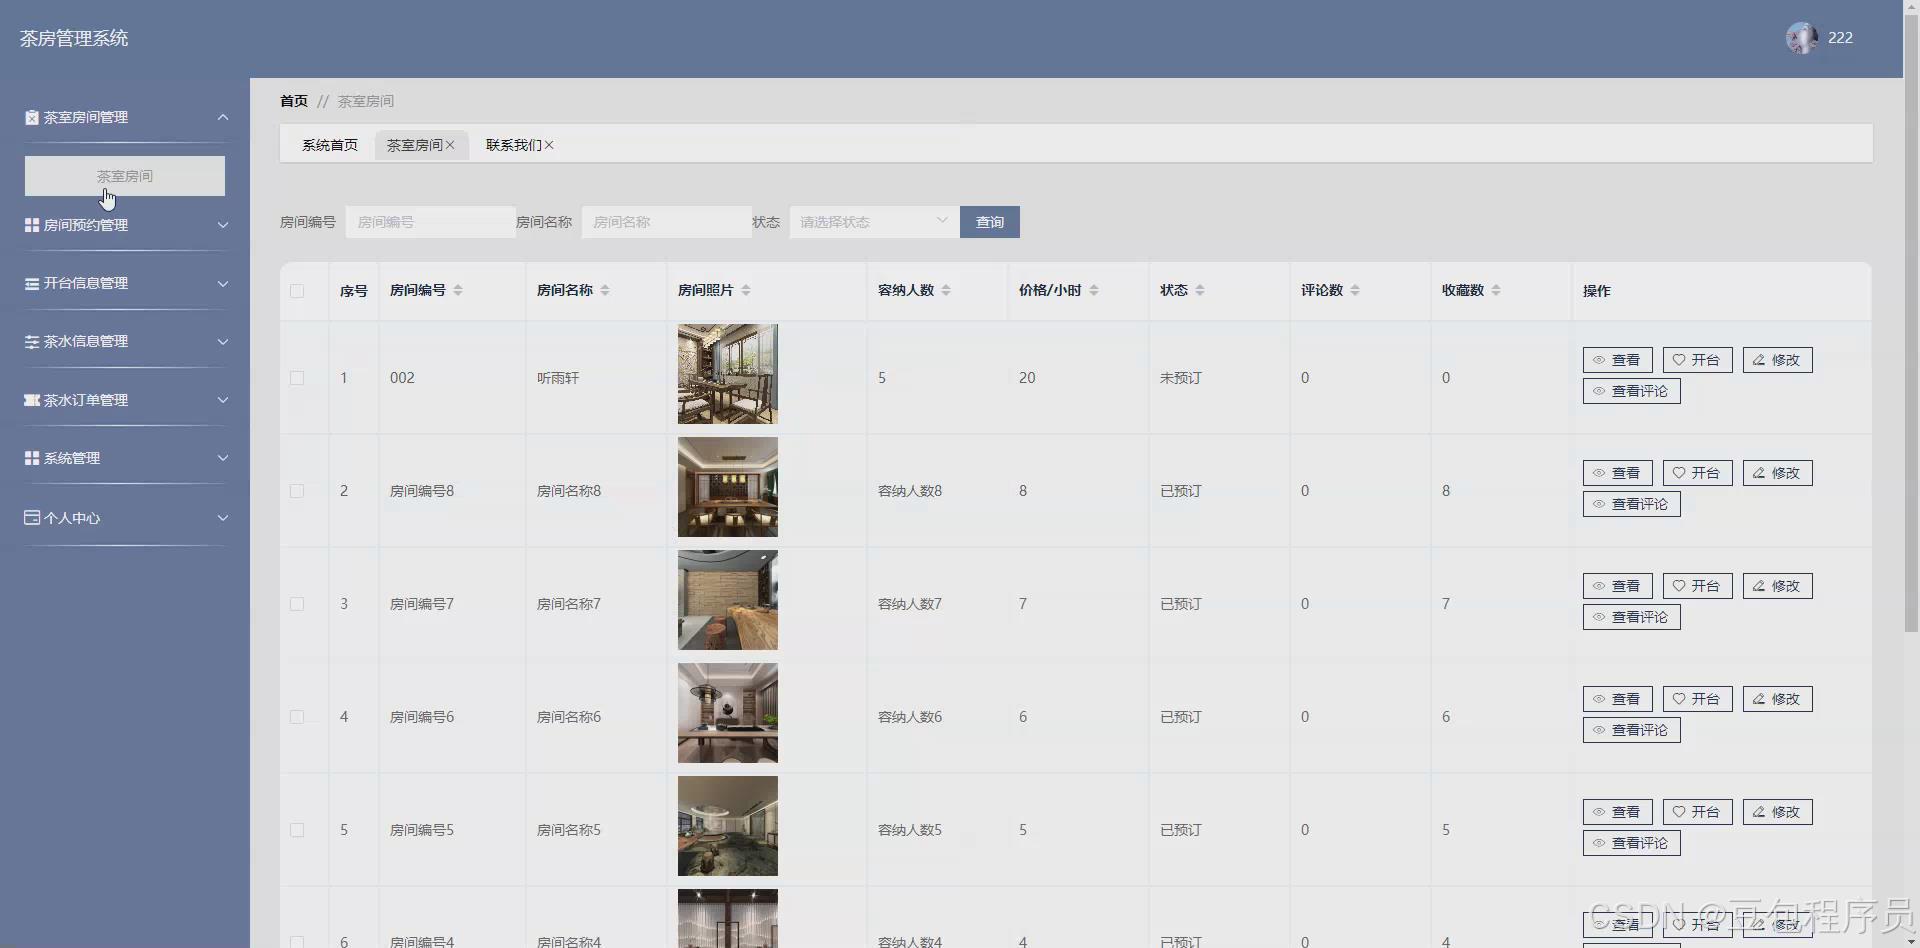Click 查看 for 房间名称8
The height and width of the screenshot is (948, 1920).
point(1618,473)
